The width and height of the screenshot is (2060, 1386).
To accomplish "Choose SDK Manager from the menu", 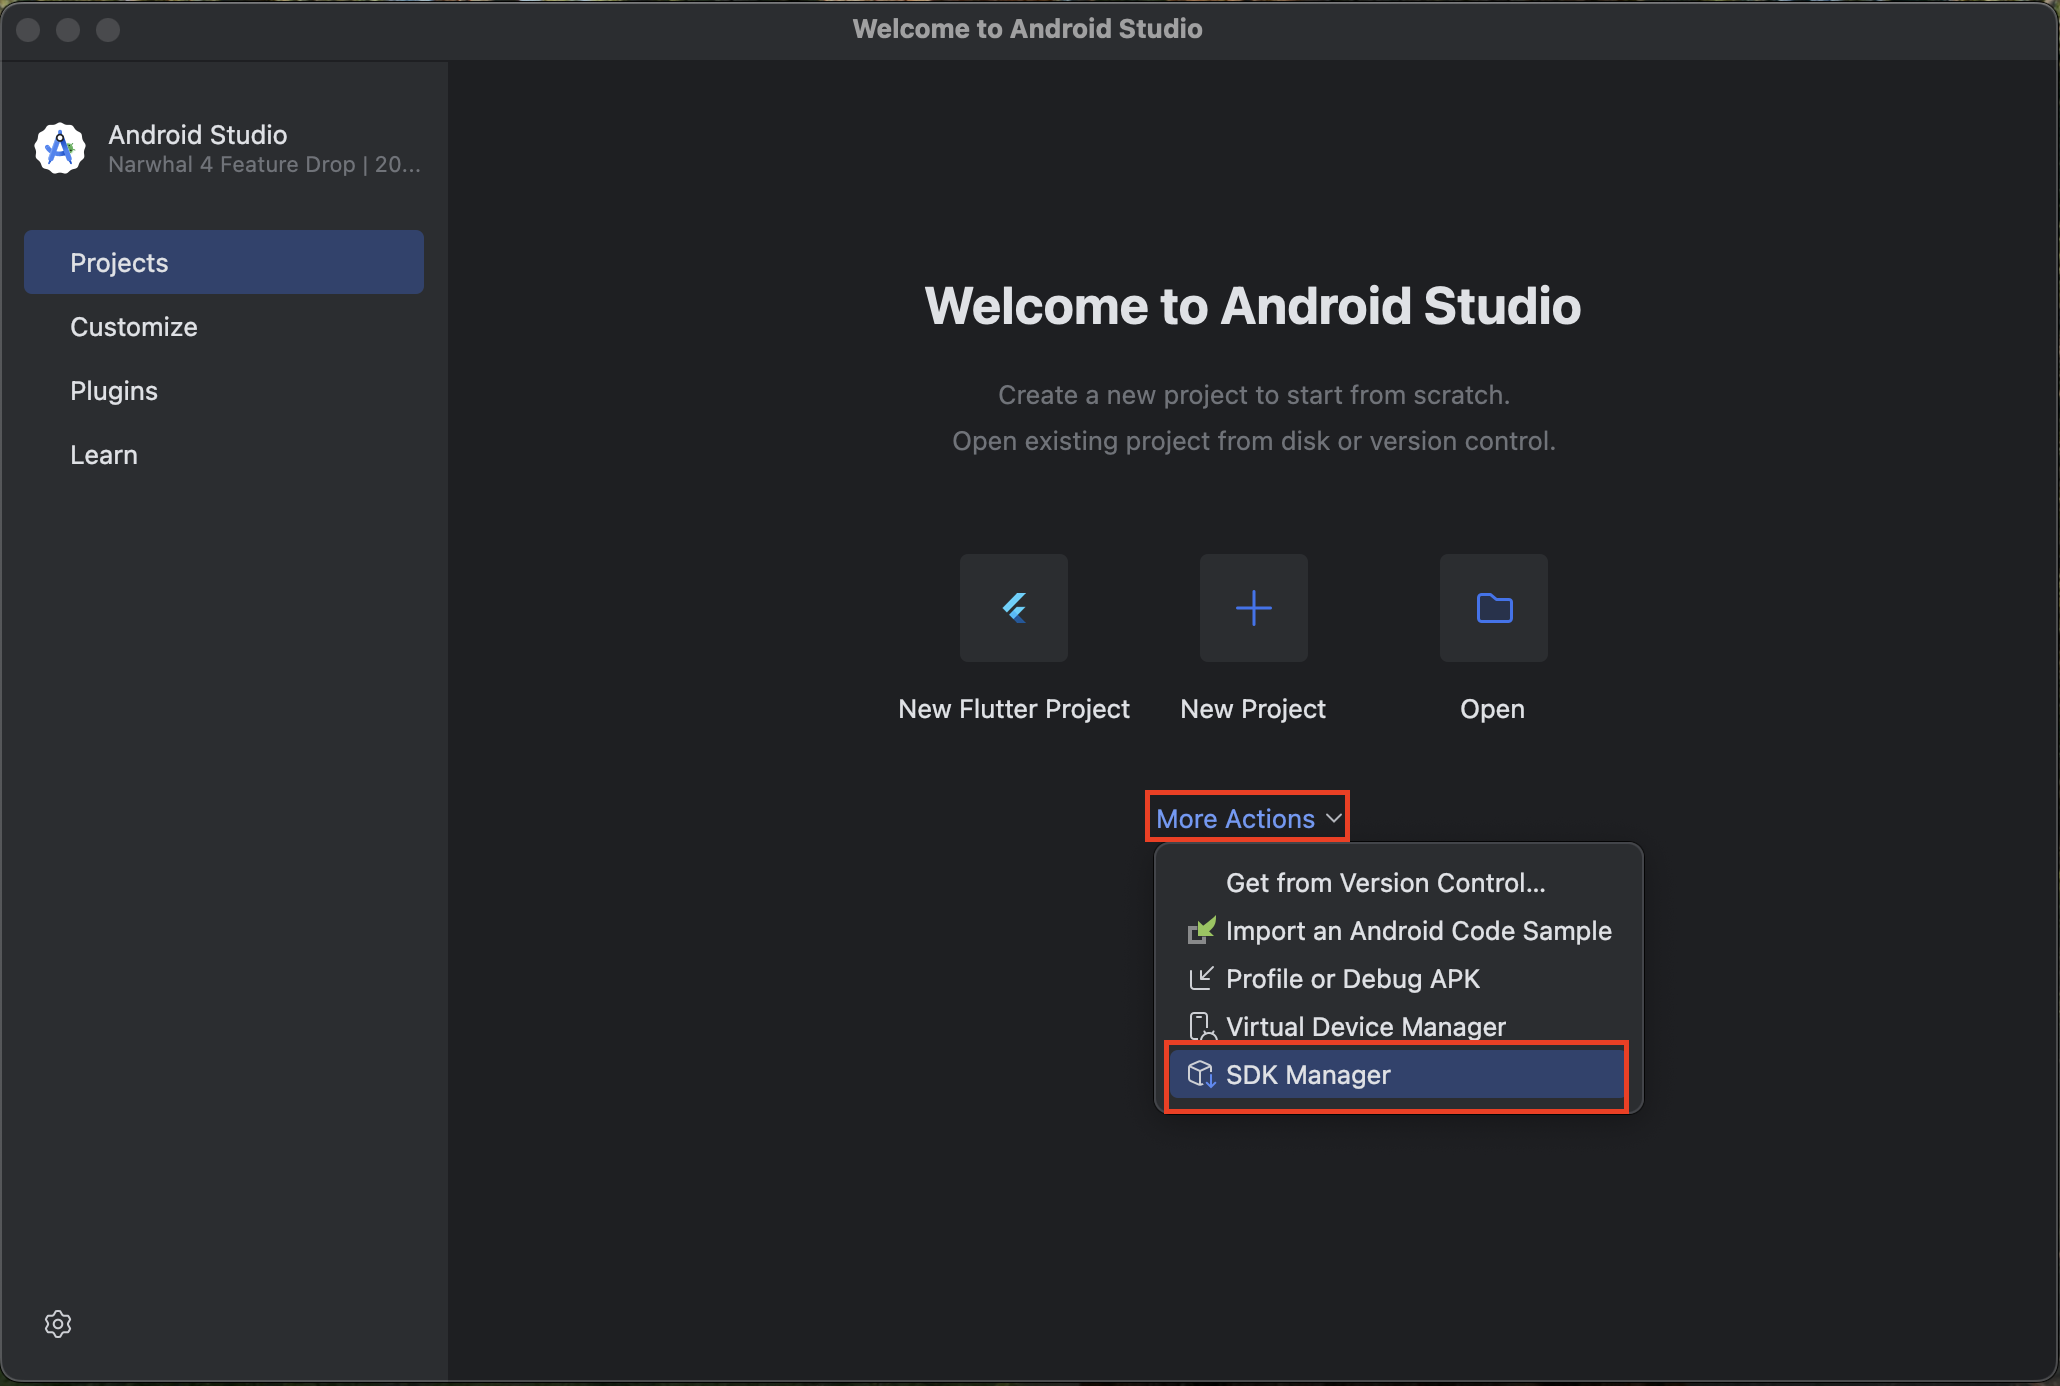I will pos(1308,1075).
